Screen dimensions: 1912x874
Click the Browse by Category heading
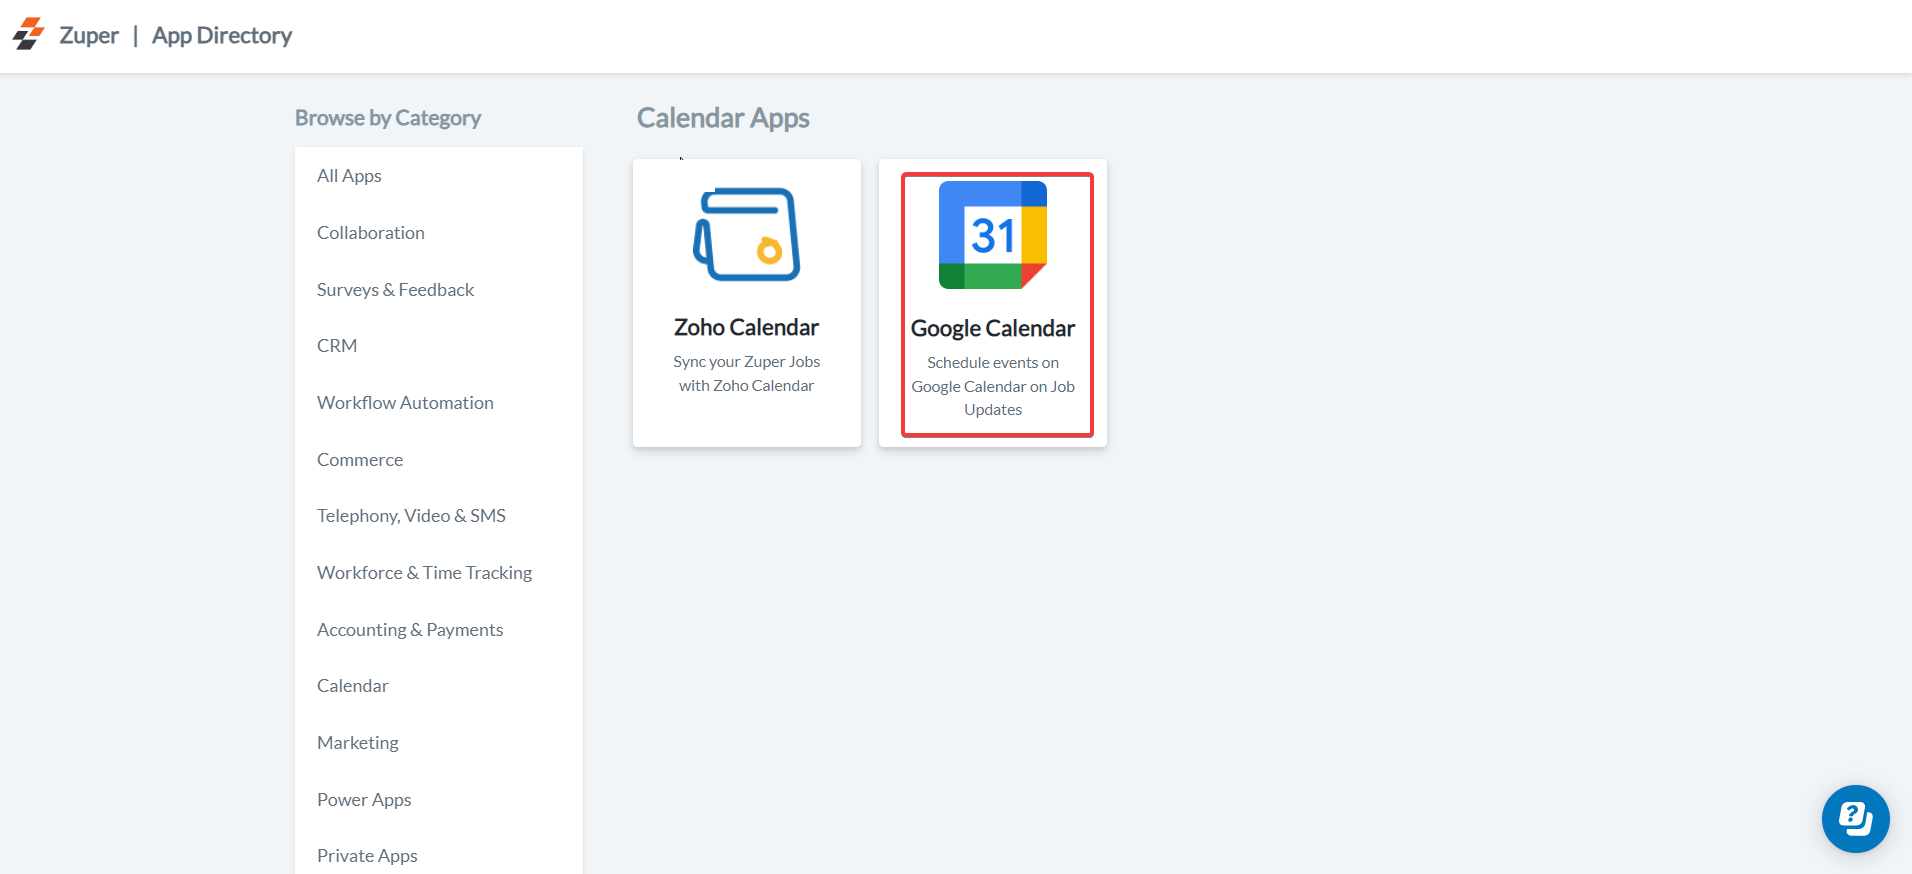(x=388, y=118)
